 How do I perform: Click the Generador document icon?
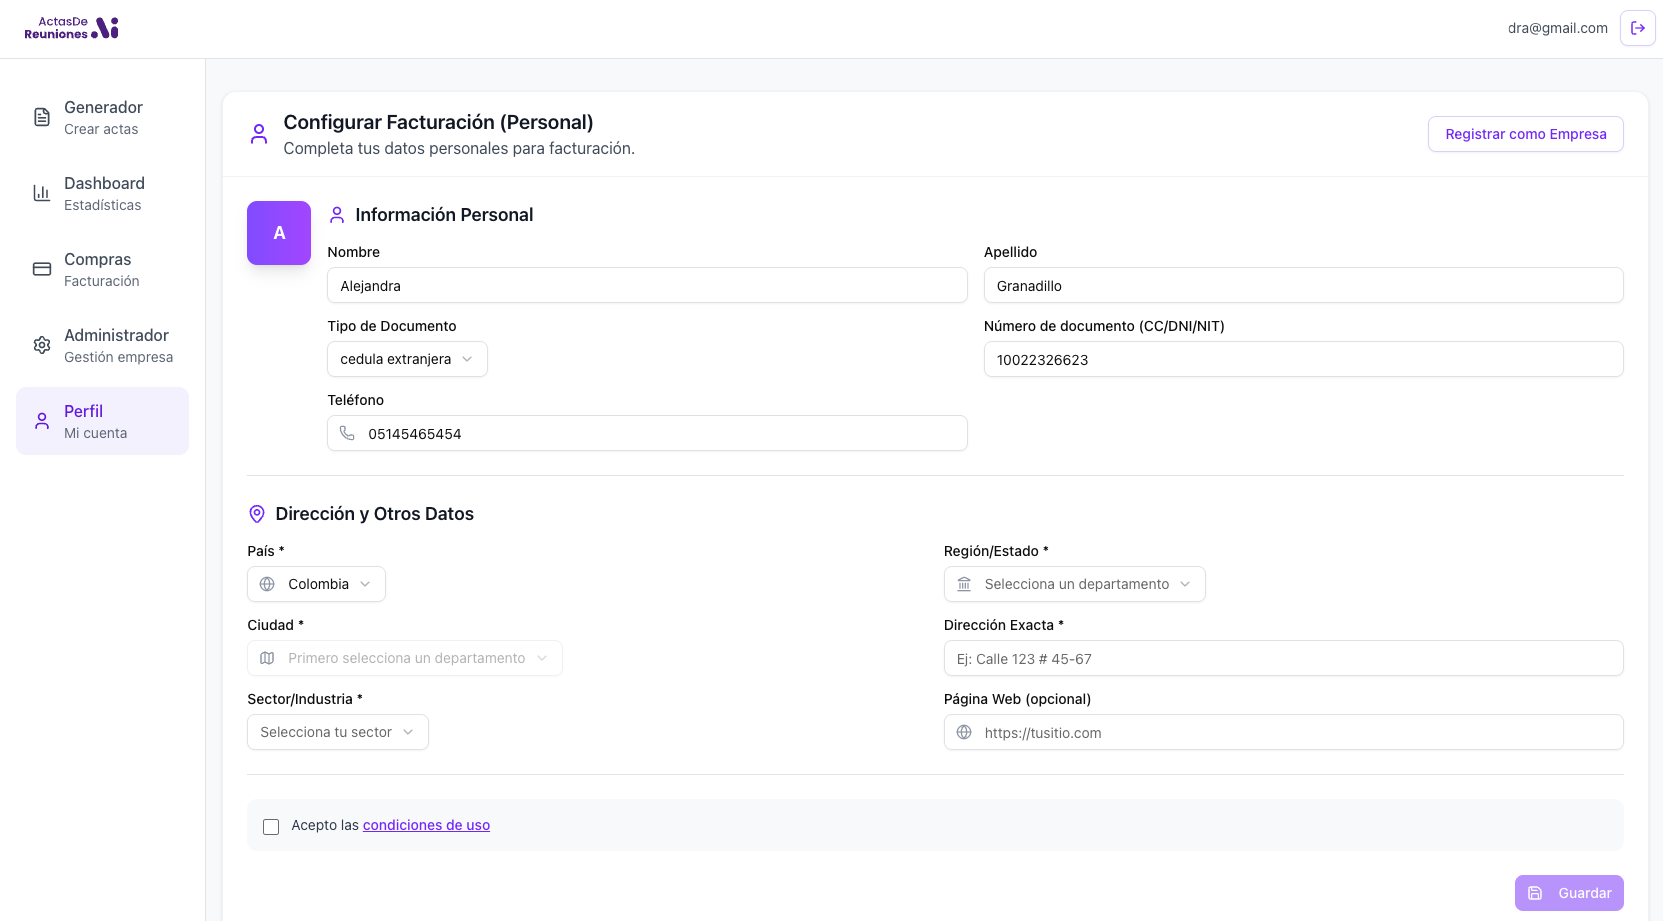[42, 117]
